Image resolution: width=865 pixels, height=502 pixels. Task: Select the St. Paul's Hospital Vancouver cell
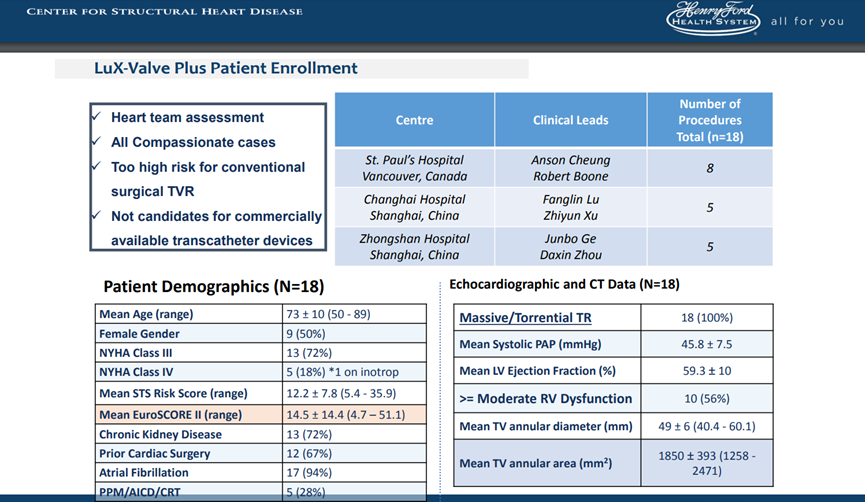coord(414,168)
